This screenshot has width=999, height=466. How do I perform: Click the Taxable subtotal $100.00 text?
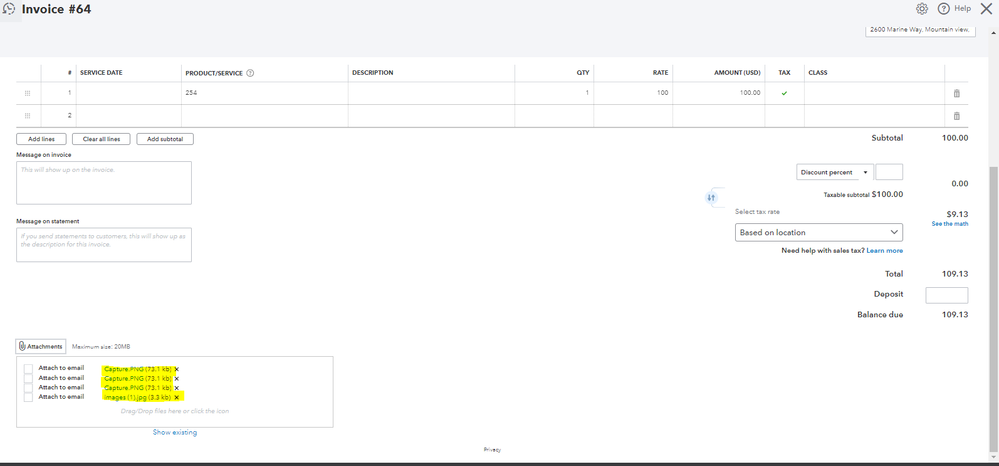863,194
